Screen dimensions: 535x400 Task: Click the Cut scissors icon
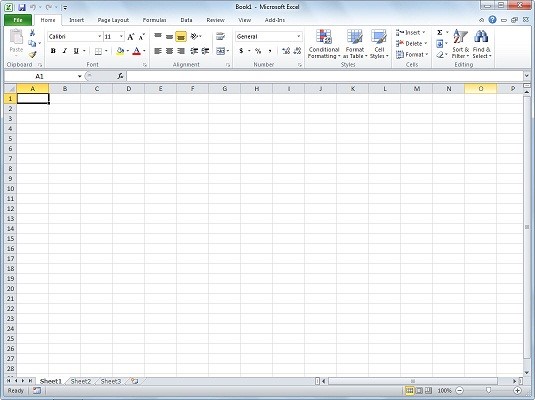[x=32, y=33]
